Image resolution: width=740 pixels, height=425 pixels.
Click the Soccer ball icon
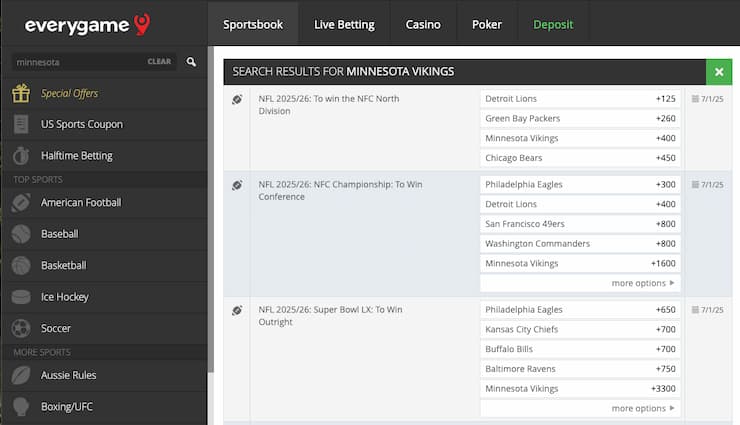pos(21,328)
